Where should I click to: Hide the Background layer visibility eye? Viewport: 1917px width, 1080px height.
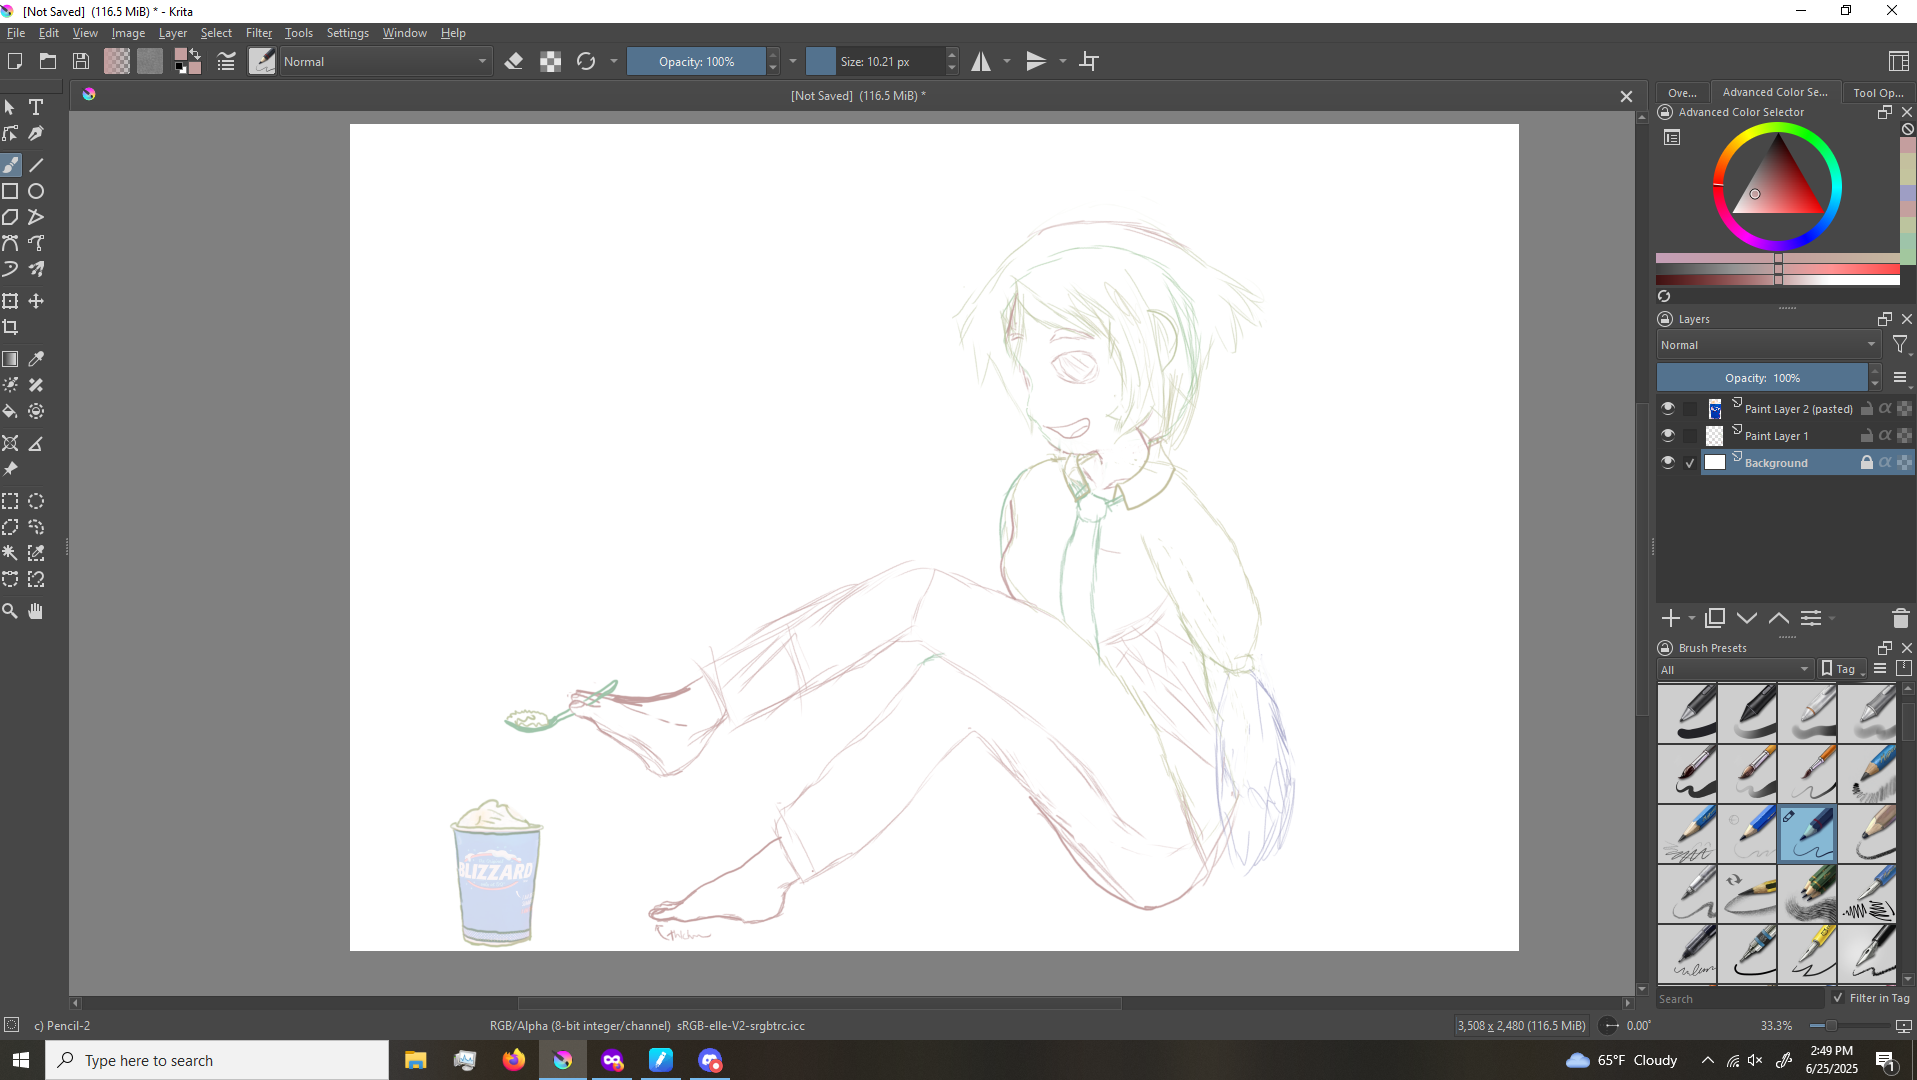tap(1667, 462)
